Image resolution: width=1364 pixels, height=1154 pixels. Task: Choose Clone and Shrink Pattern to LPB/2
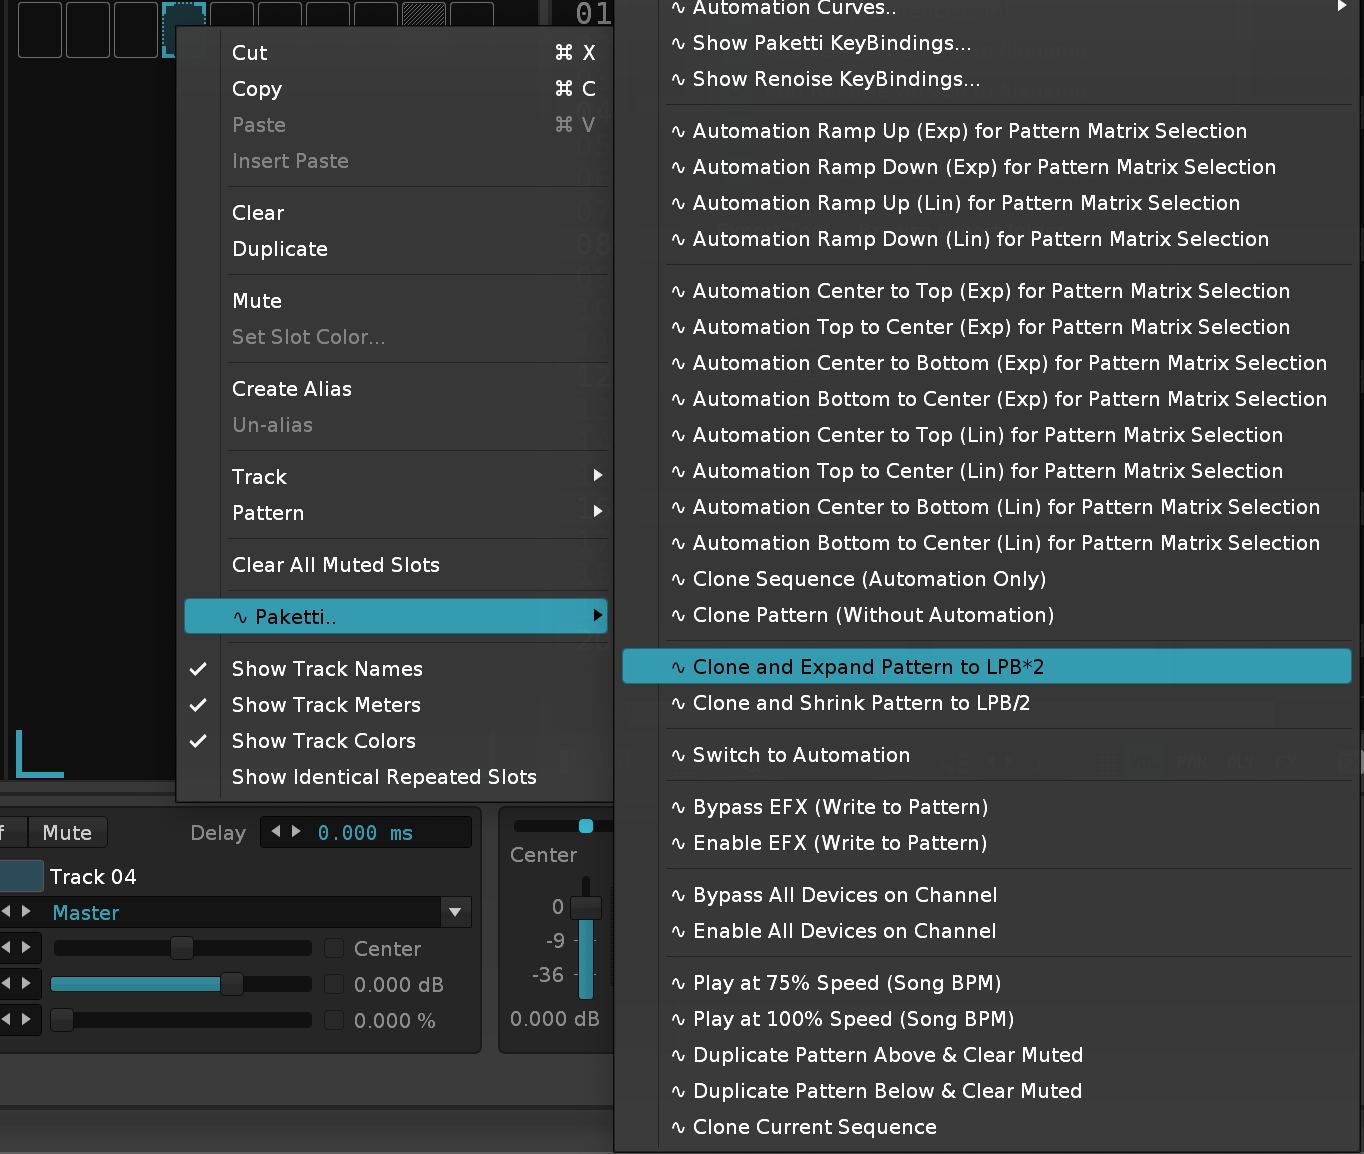pos(861,703)
